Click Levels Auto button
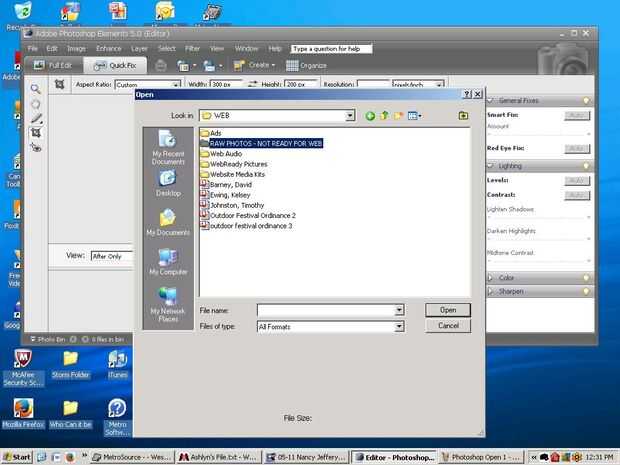The height and width of the screenshot is (465, 620). pos(577,180)
